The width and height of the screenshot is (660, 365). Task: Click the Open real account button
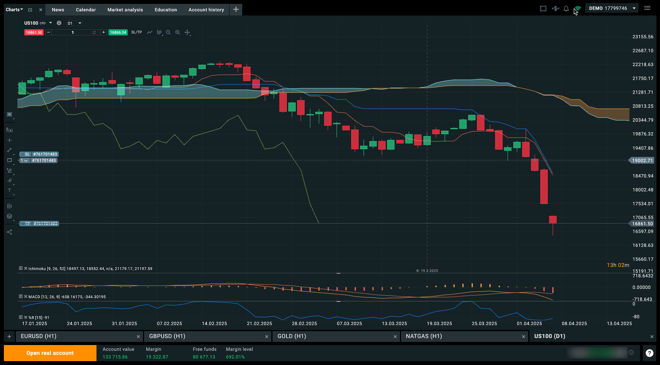[50, 353]
